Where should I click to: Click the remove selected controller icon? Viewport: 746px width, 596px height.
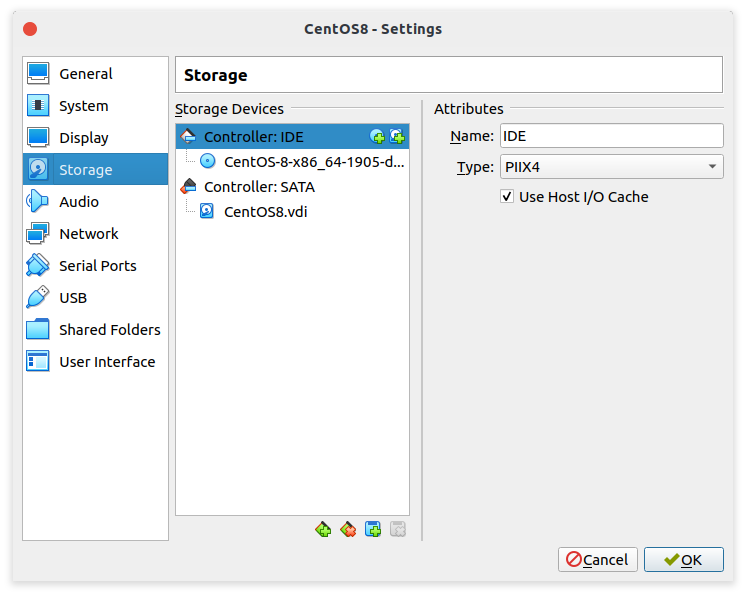(x=348, y=529)
